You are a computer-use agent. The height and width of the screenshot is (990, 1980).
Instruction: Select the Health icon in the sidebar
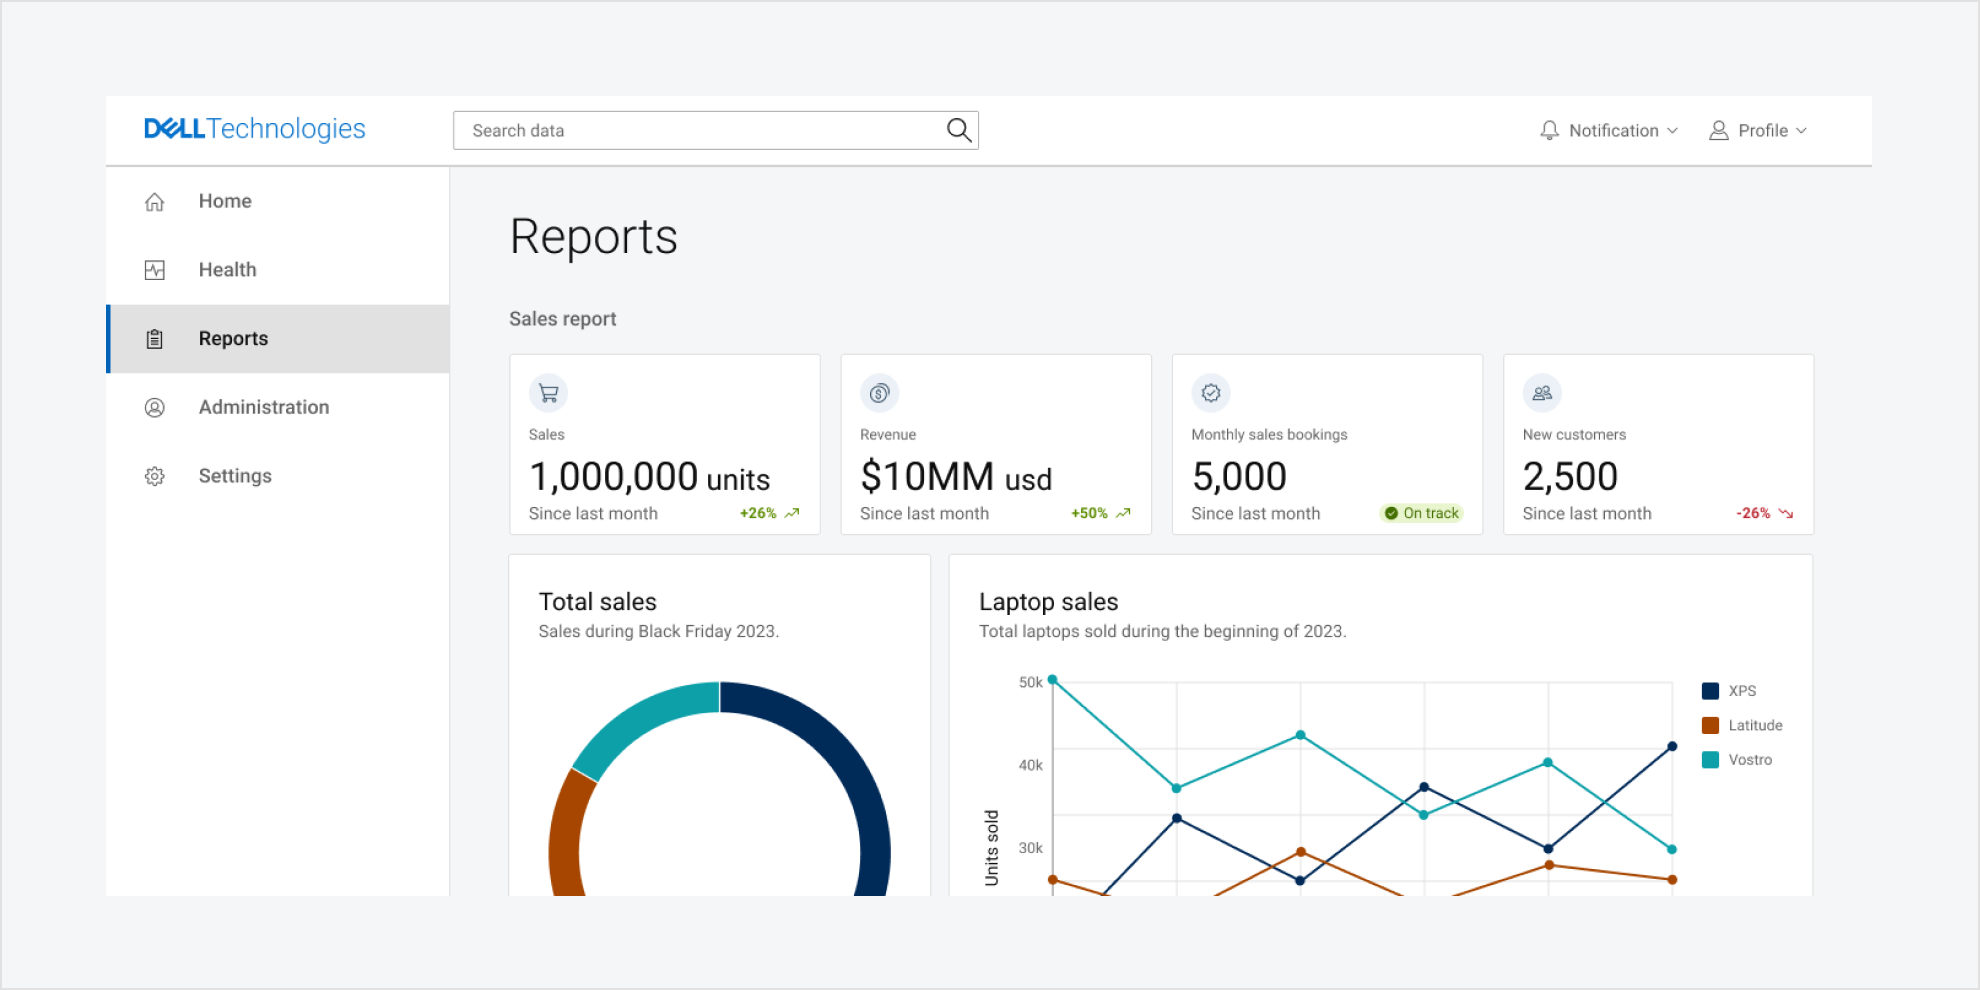tap(155, 269)
